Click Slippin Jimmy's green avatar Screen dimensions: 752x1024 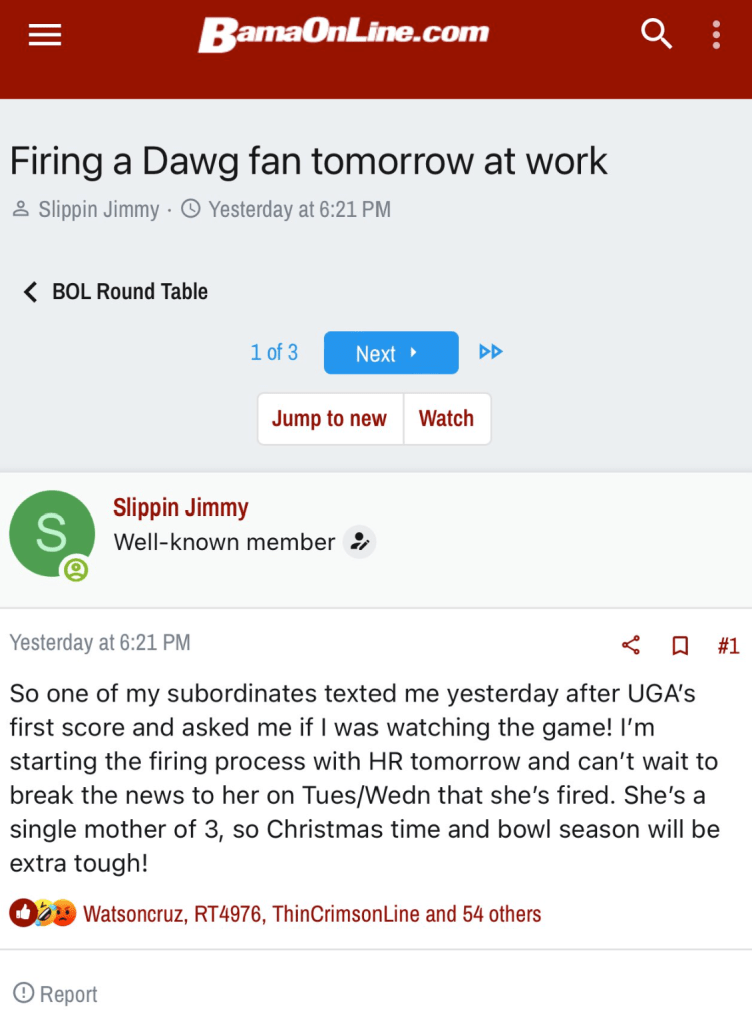pos(51,533)
